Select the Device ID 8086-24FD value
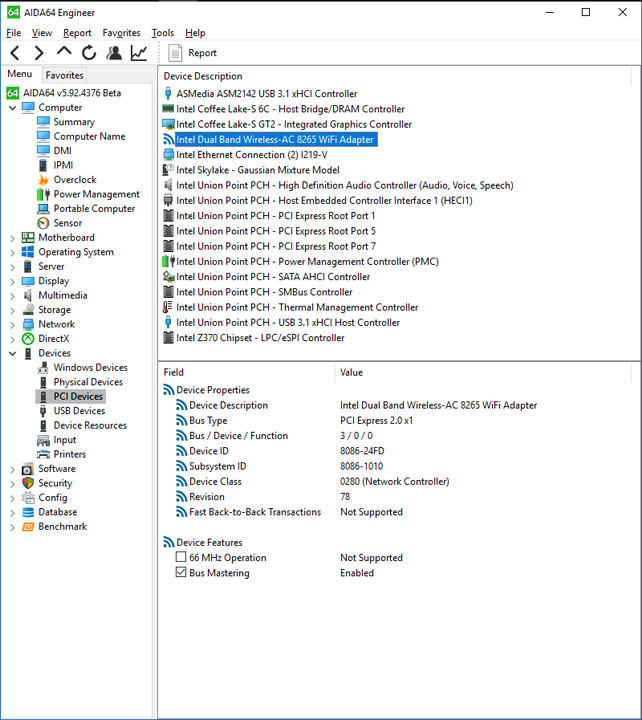The width and height of the screenshot is (642, 720). pos(362,451)
